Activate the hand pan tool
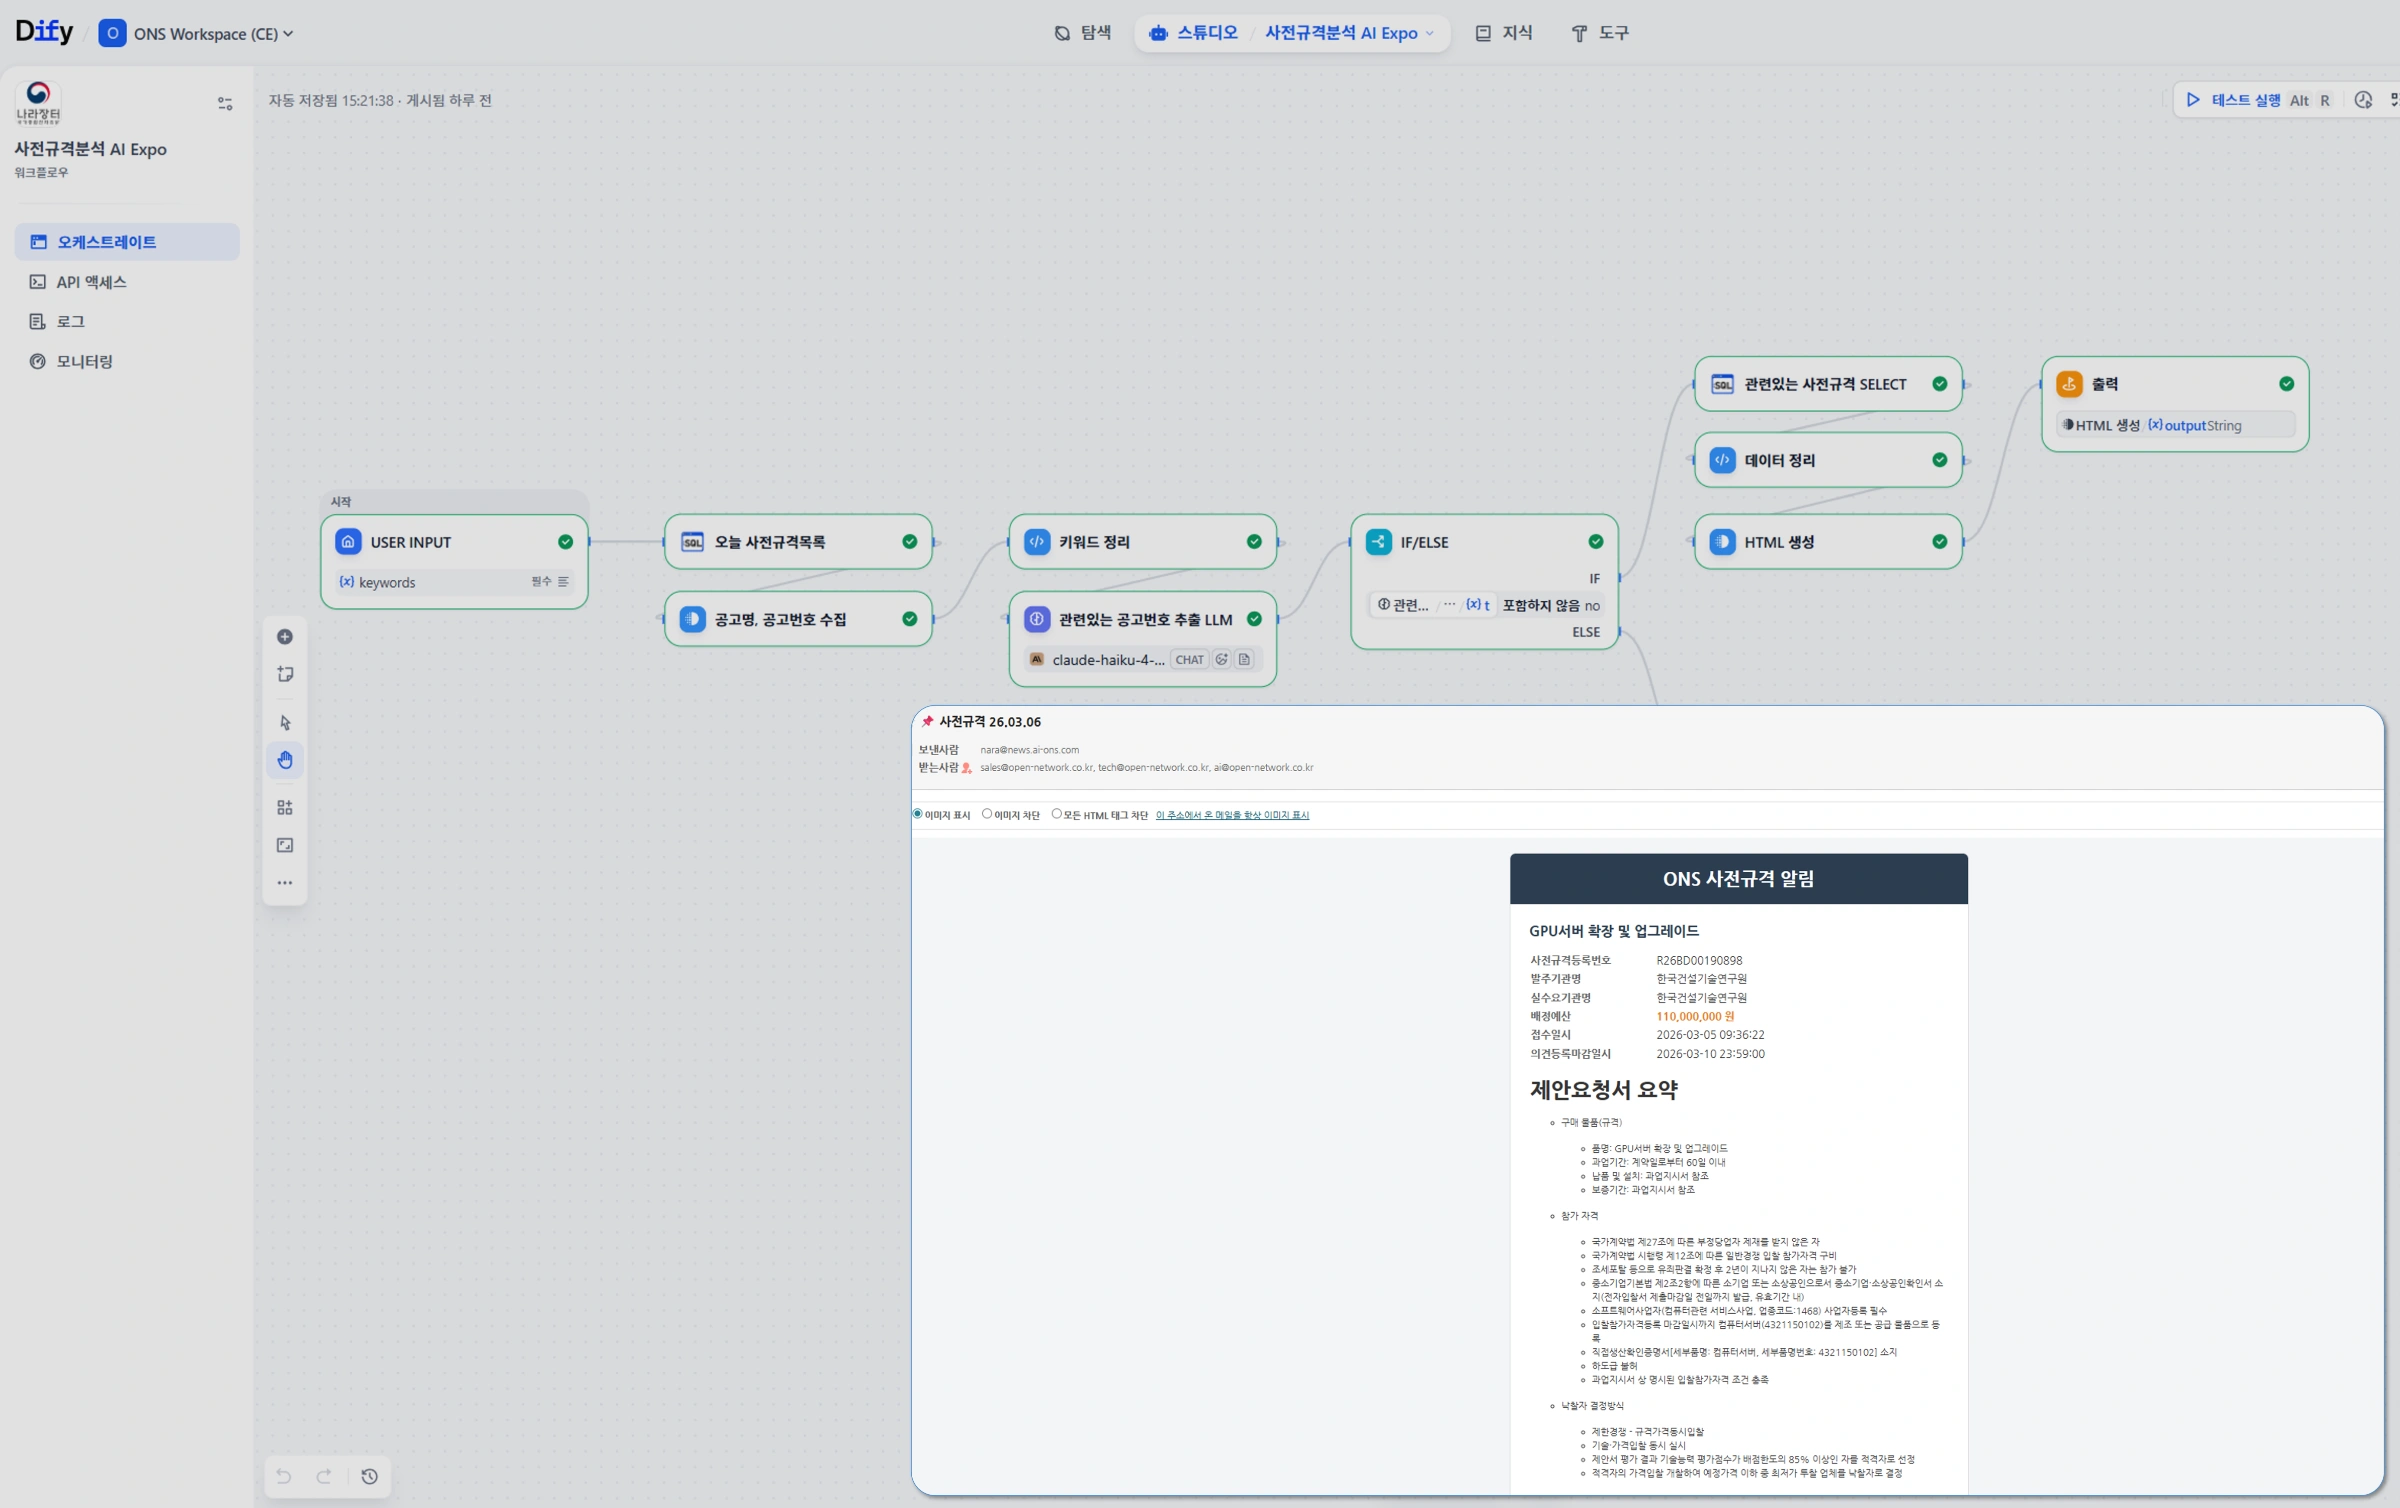The width and height of the screenshot is (2400, 1508). (x=285, y=760)
